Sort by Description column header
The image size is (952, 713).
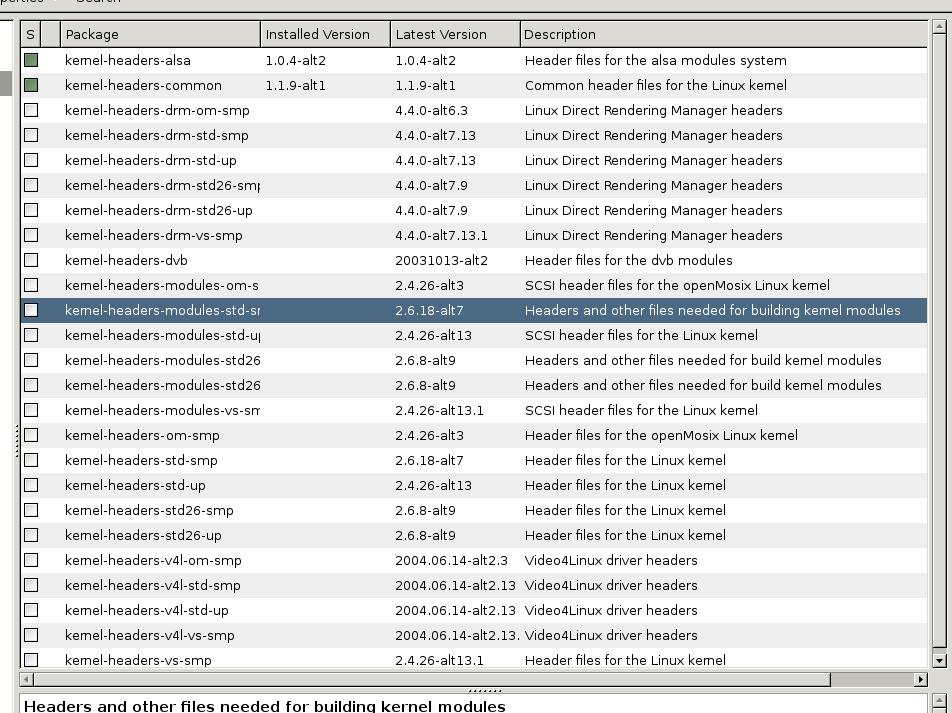[x=724, y=34]
